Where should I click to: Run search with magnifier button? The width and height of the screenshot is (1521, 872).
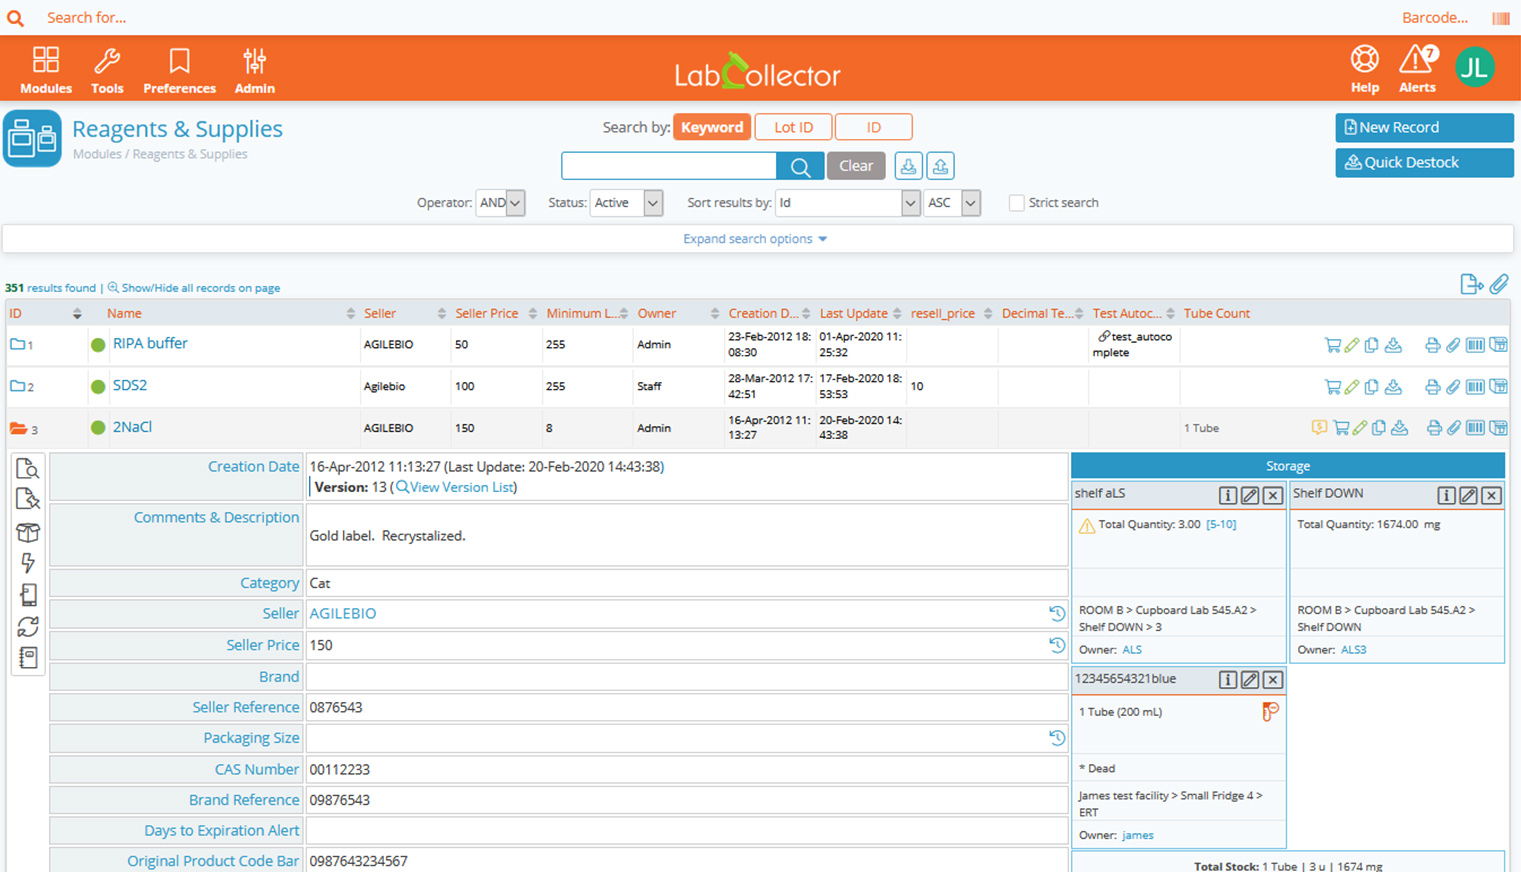(800, 166)
